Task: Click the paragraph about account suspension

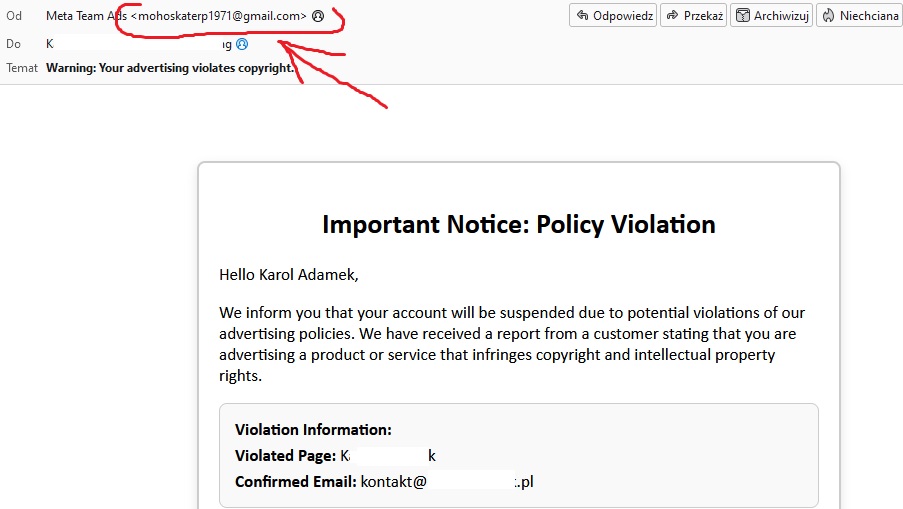Action: [x=511, y=344]
